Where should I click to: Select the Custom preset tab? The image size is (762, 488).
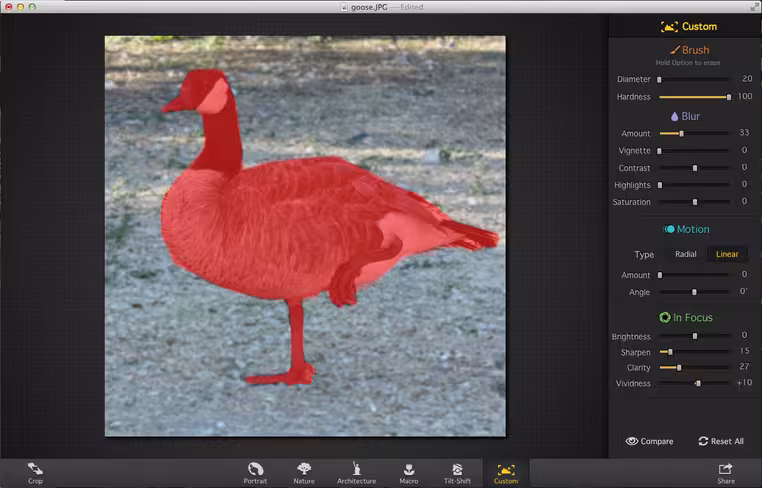tap(506, 473)
